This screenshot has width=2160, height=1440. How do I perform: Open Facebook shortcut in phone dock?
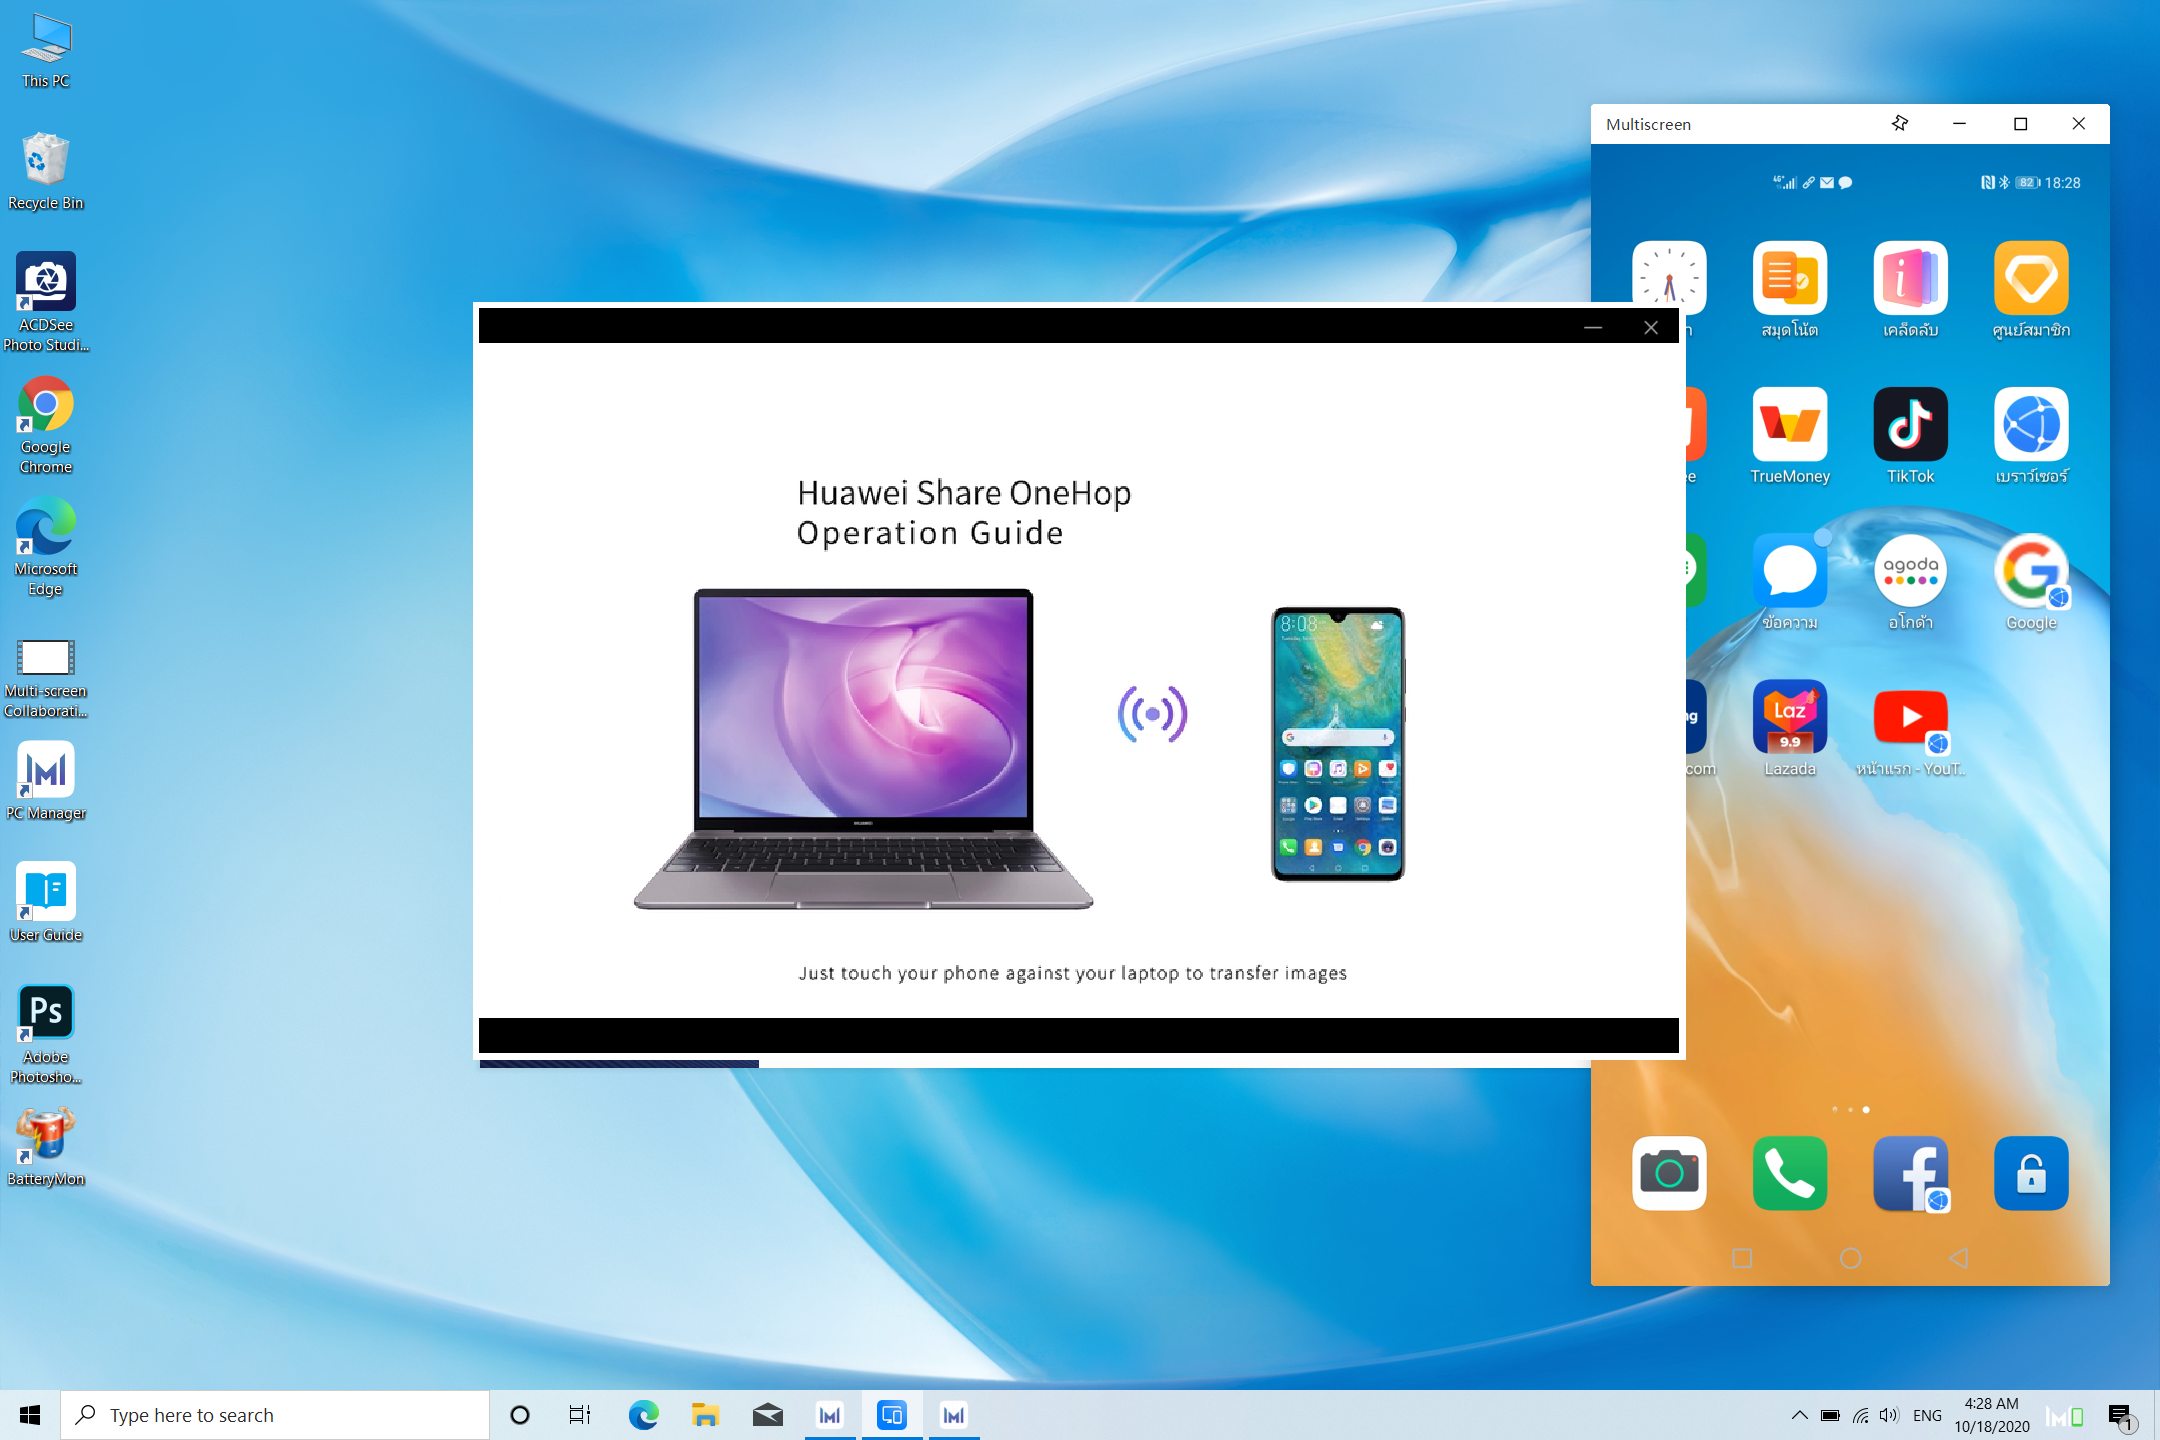[x=1910, y=1173]
